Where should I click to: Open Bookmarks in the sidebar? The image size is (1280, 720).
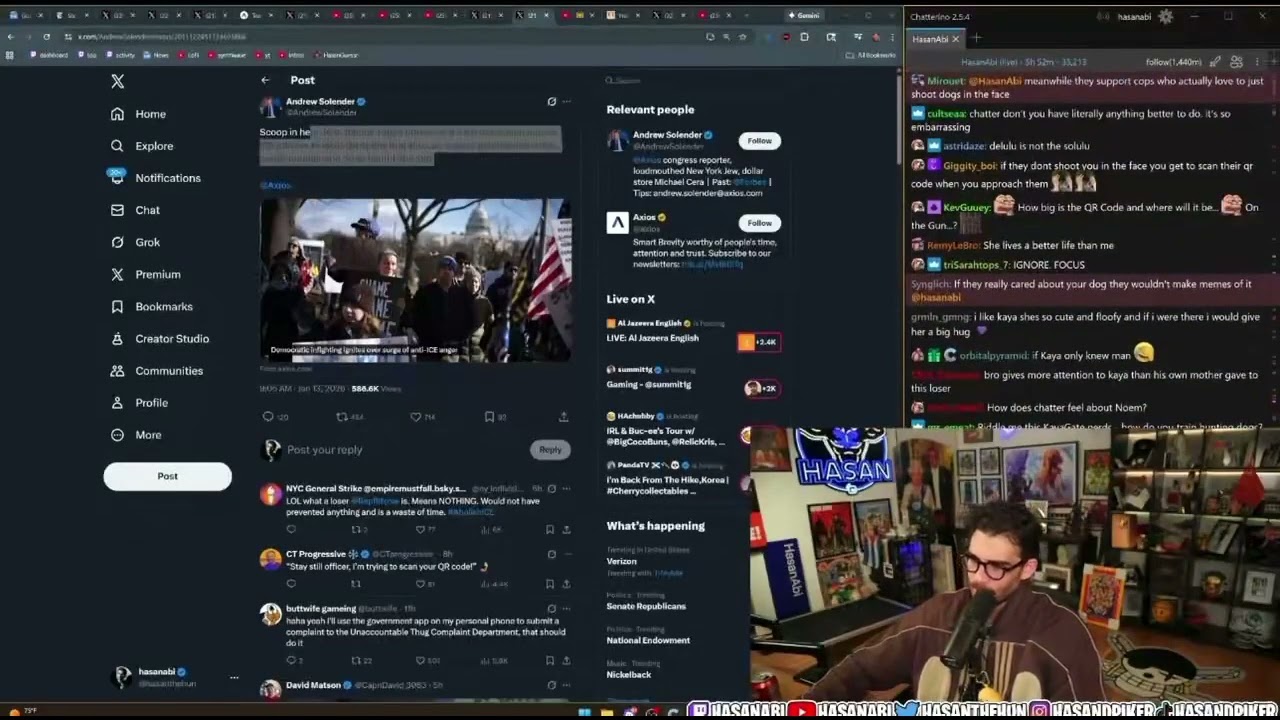click(x=152, y=306)
